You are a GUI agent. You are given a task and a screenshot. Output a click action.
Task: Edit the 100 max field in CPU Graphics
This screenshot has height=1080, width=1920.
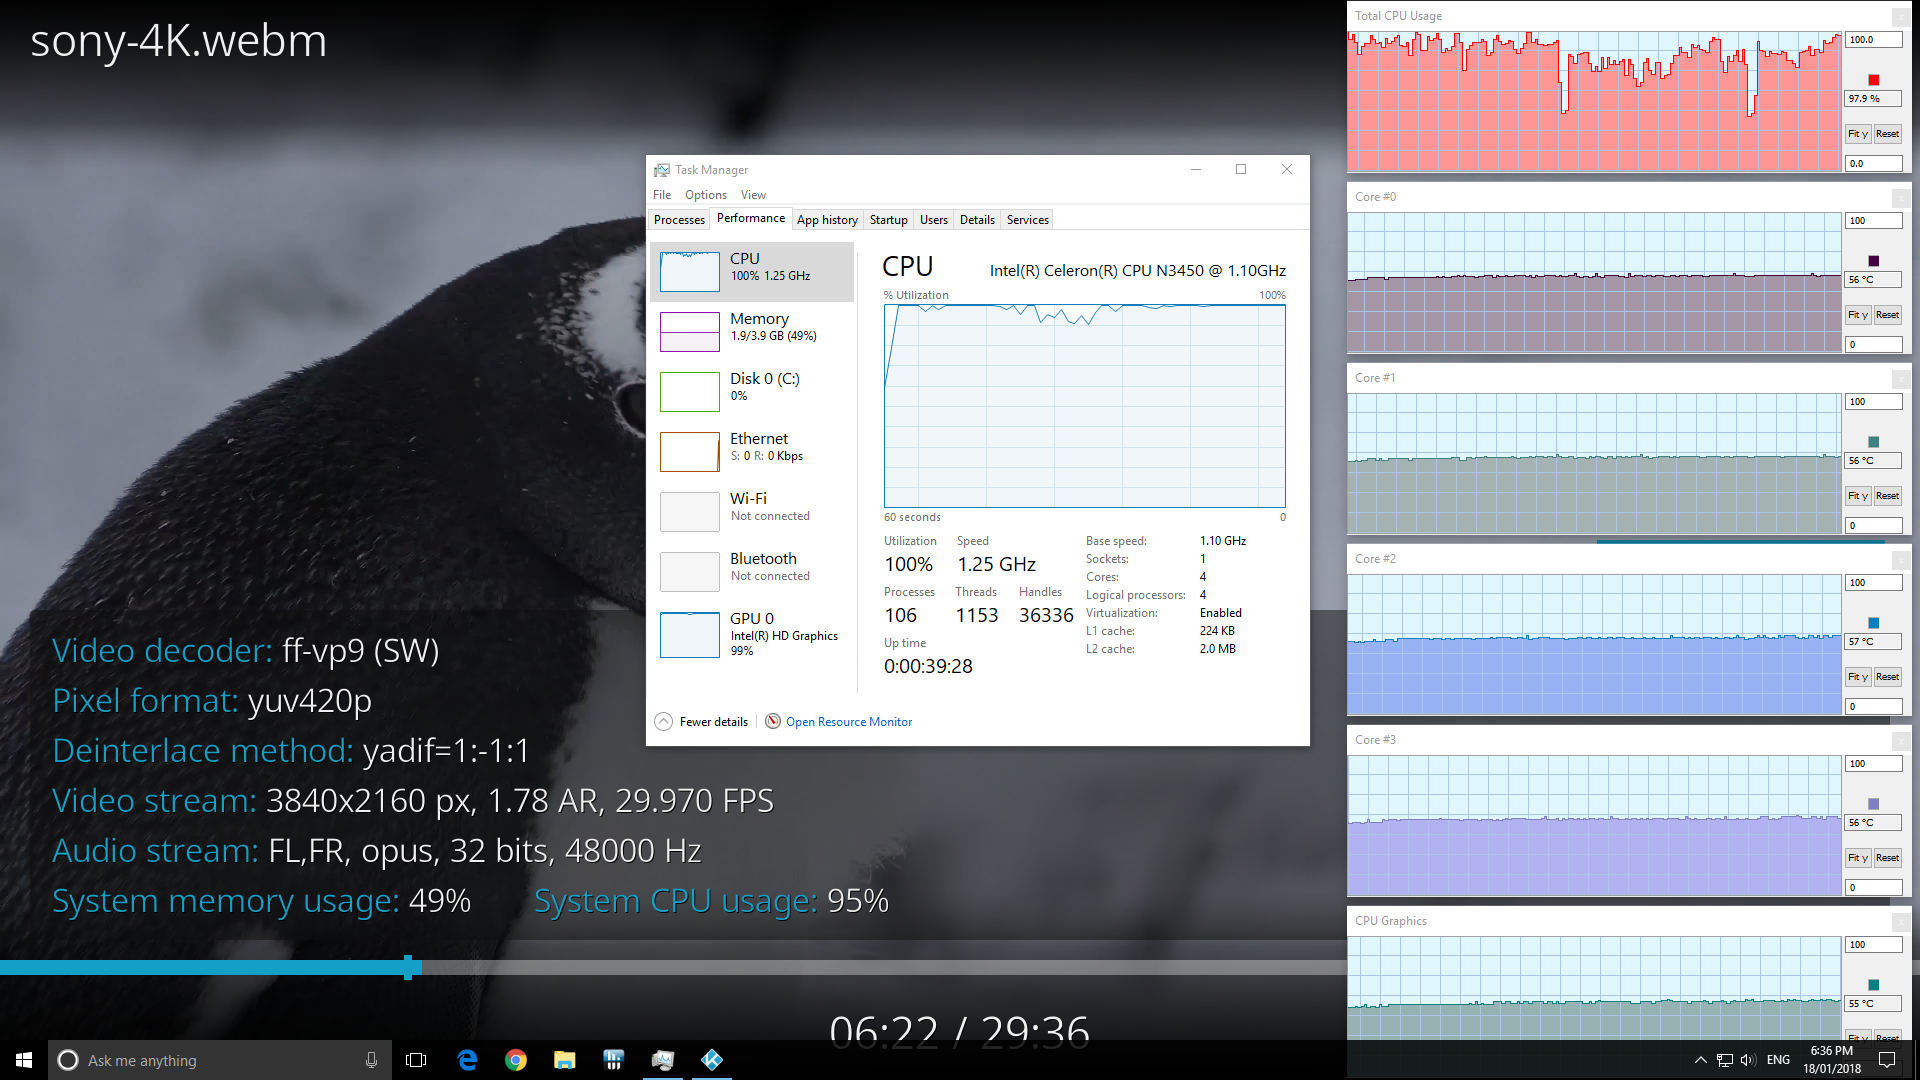pyautogui.click(x=1873, y=945)
